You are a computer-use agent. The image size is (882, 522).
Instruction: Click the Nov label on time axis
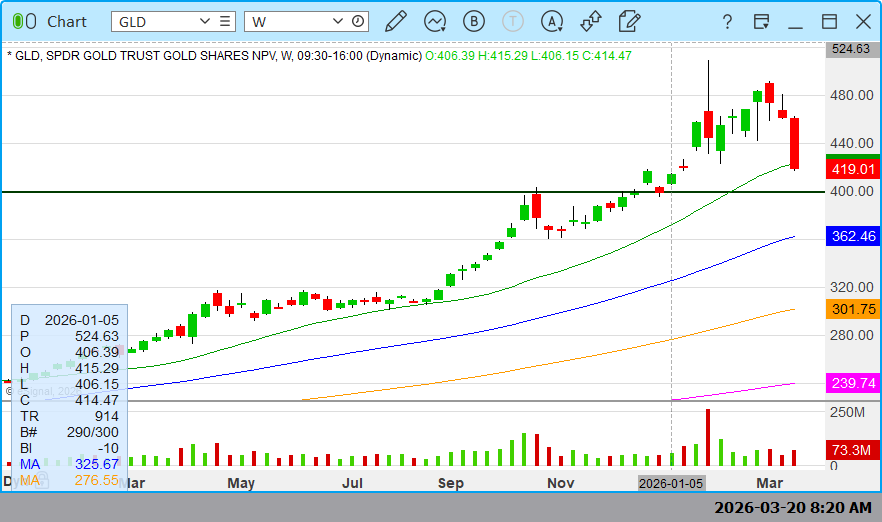click(561, 483)
